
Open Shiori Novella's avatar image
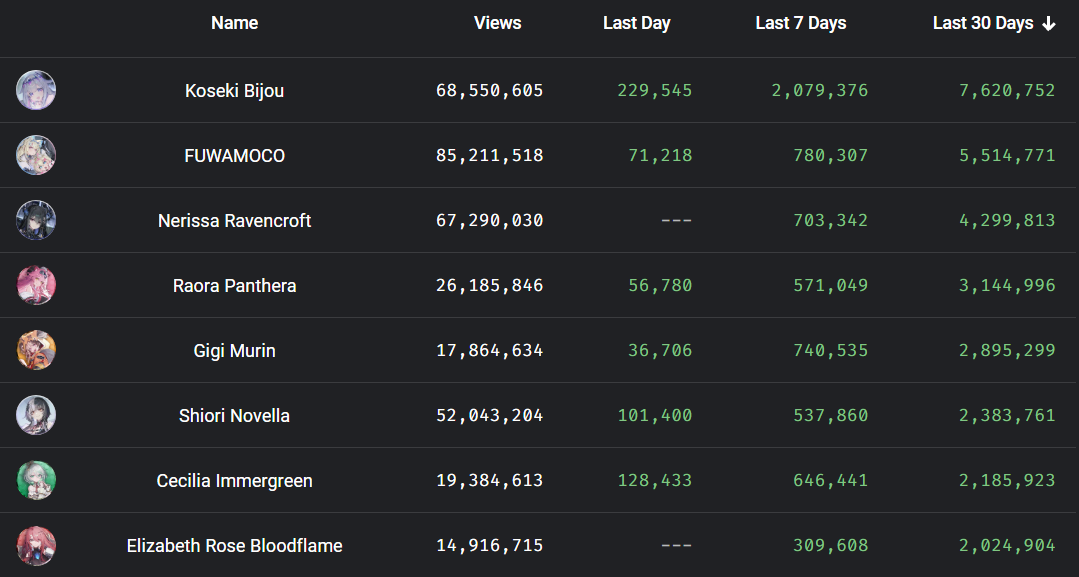(x=36, y=415)
